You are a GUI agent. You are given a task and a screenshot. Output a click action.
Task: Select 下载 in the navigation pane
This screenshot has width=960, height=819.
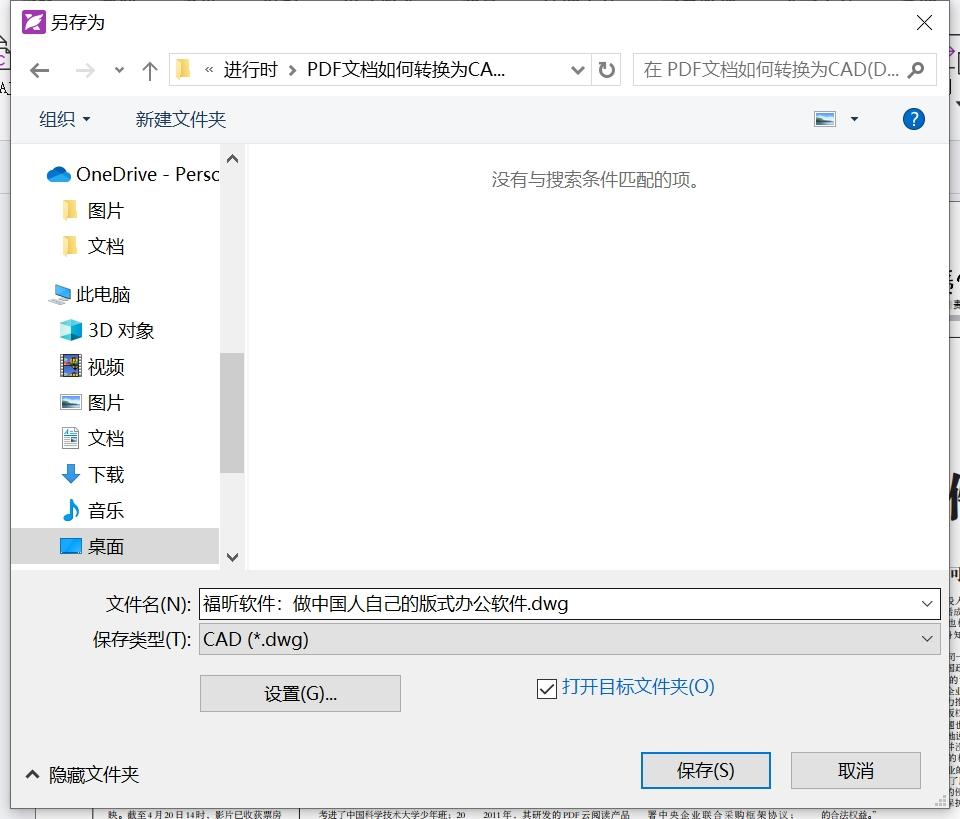[x=92, y=474]
